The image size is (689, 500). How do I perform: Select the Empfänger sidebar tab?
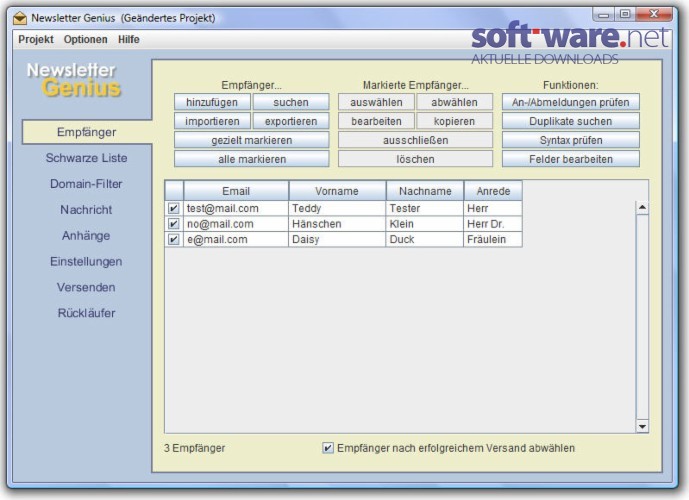pyautogui.click(x=87, y=132)
